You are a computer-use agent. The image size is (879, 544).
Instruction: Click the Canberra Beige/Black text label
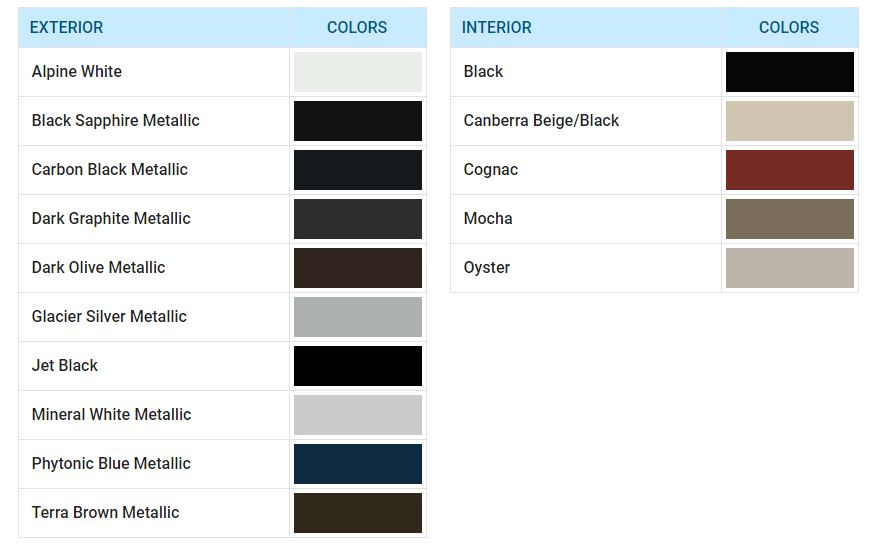point(541,121)
